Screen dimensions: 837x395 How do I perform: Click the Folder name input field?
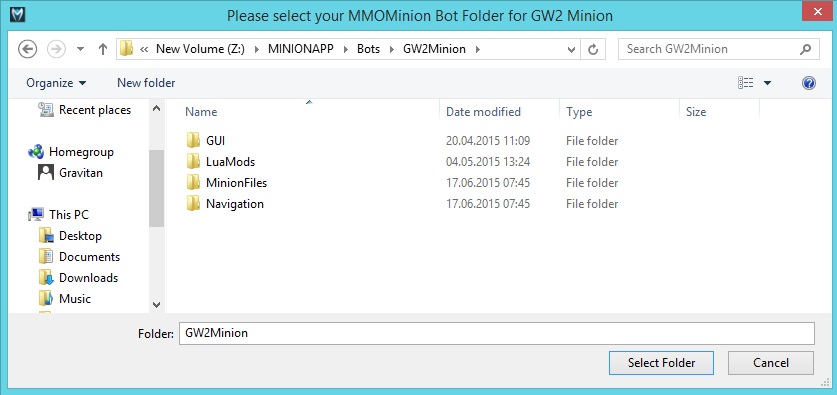click(496, 333)
